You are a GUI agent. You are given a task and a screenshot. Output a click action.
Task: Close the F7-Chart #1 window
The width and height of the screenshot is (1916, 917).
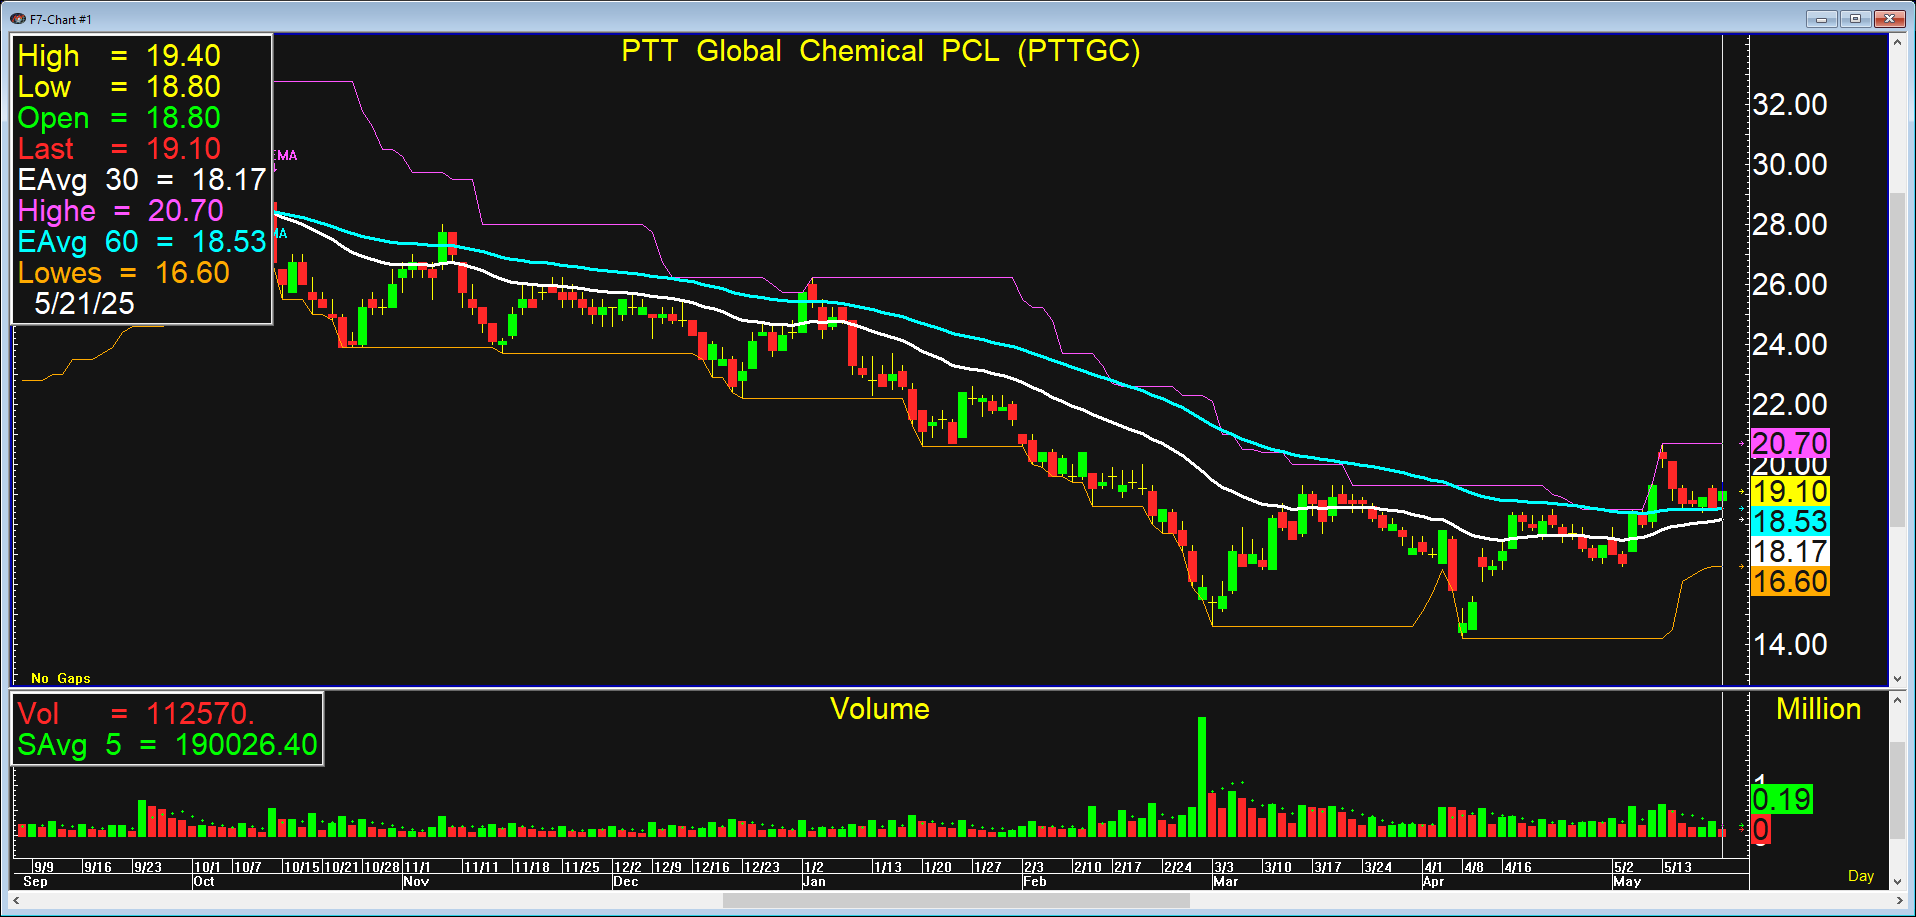(1889, 18)
